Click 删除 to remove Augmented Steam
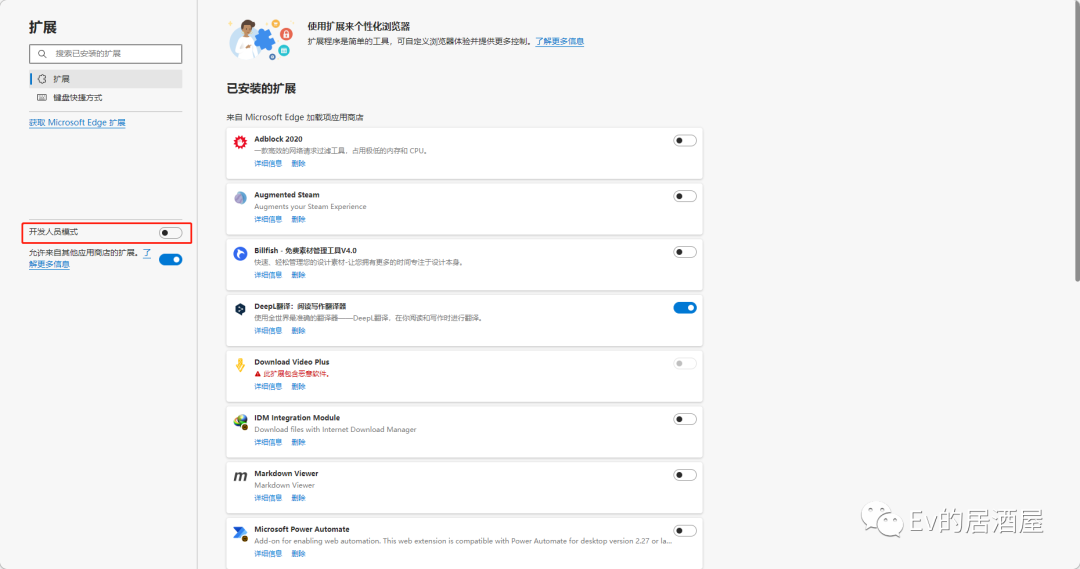The height and width of the screenshot is (569, 1080). 298,219
